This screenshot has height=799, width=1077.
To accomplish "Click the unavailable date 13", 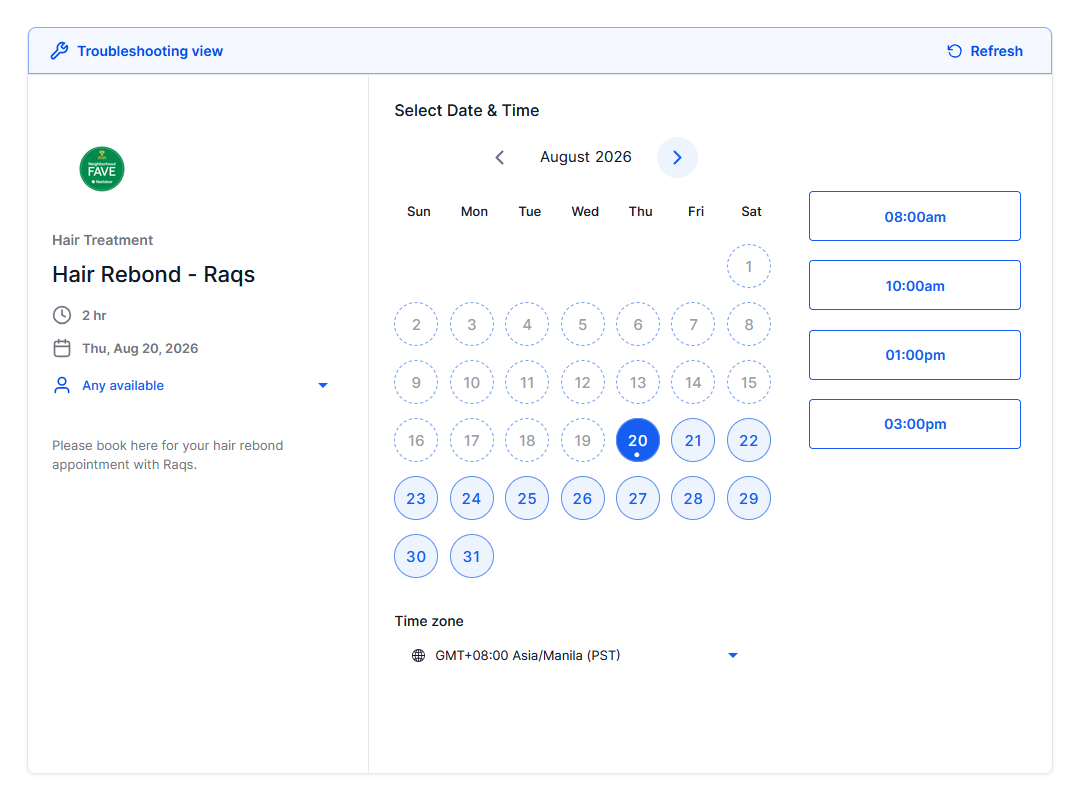I will coord(637,382).
